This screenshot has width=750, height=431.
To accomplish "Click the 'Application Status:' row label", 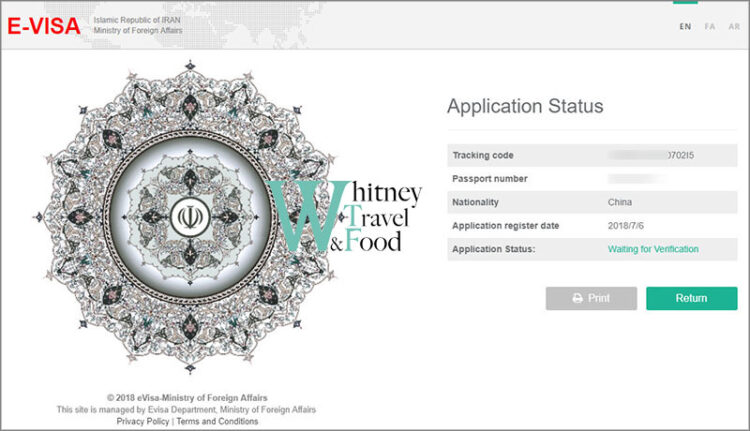I will [x=494, y=249].
